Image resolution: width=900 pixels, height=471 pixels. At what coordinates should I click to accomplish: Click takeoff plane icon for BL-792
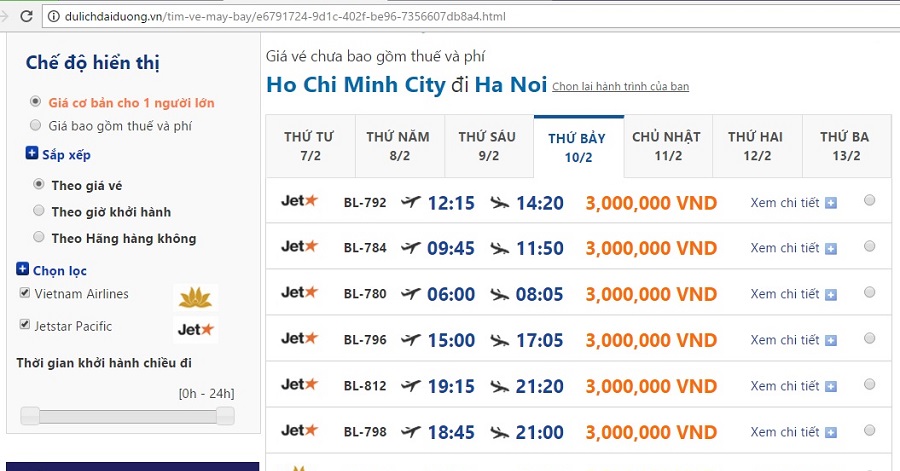pyautogui.click(x=410, y=202)
